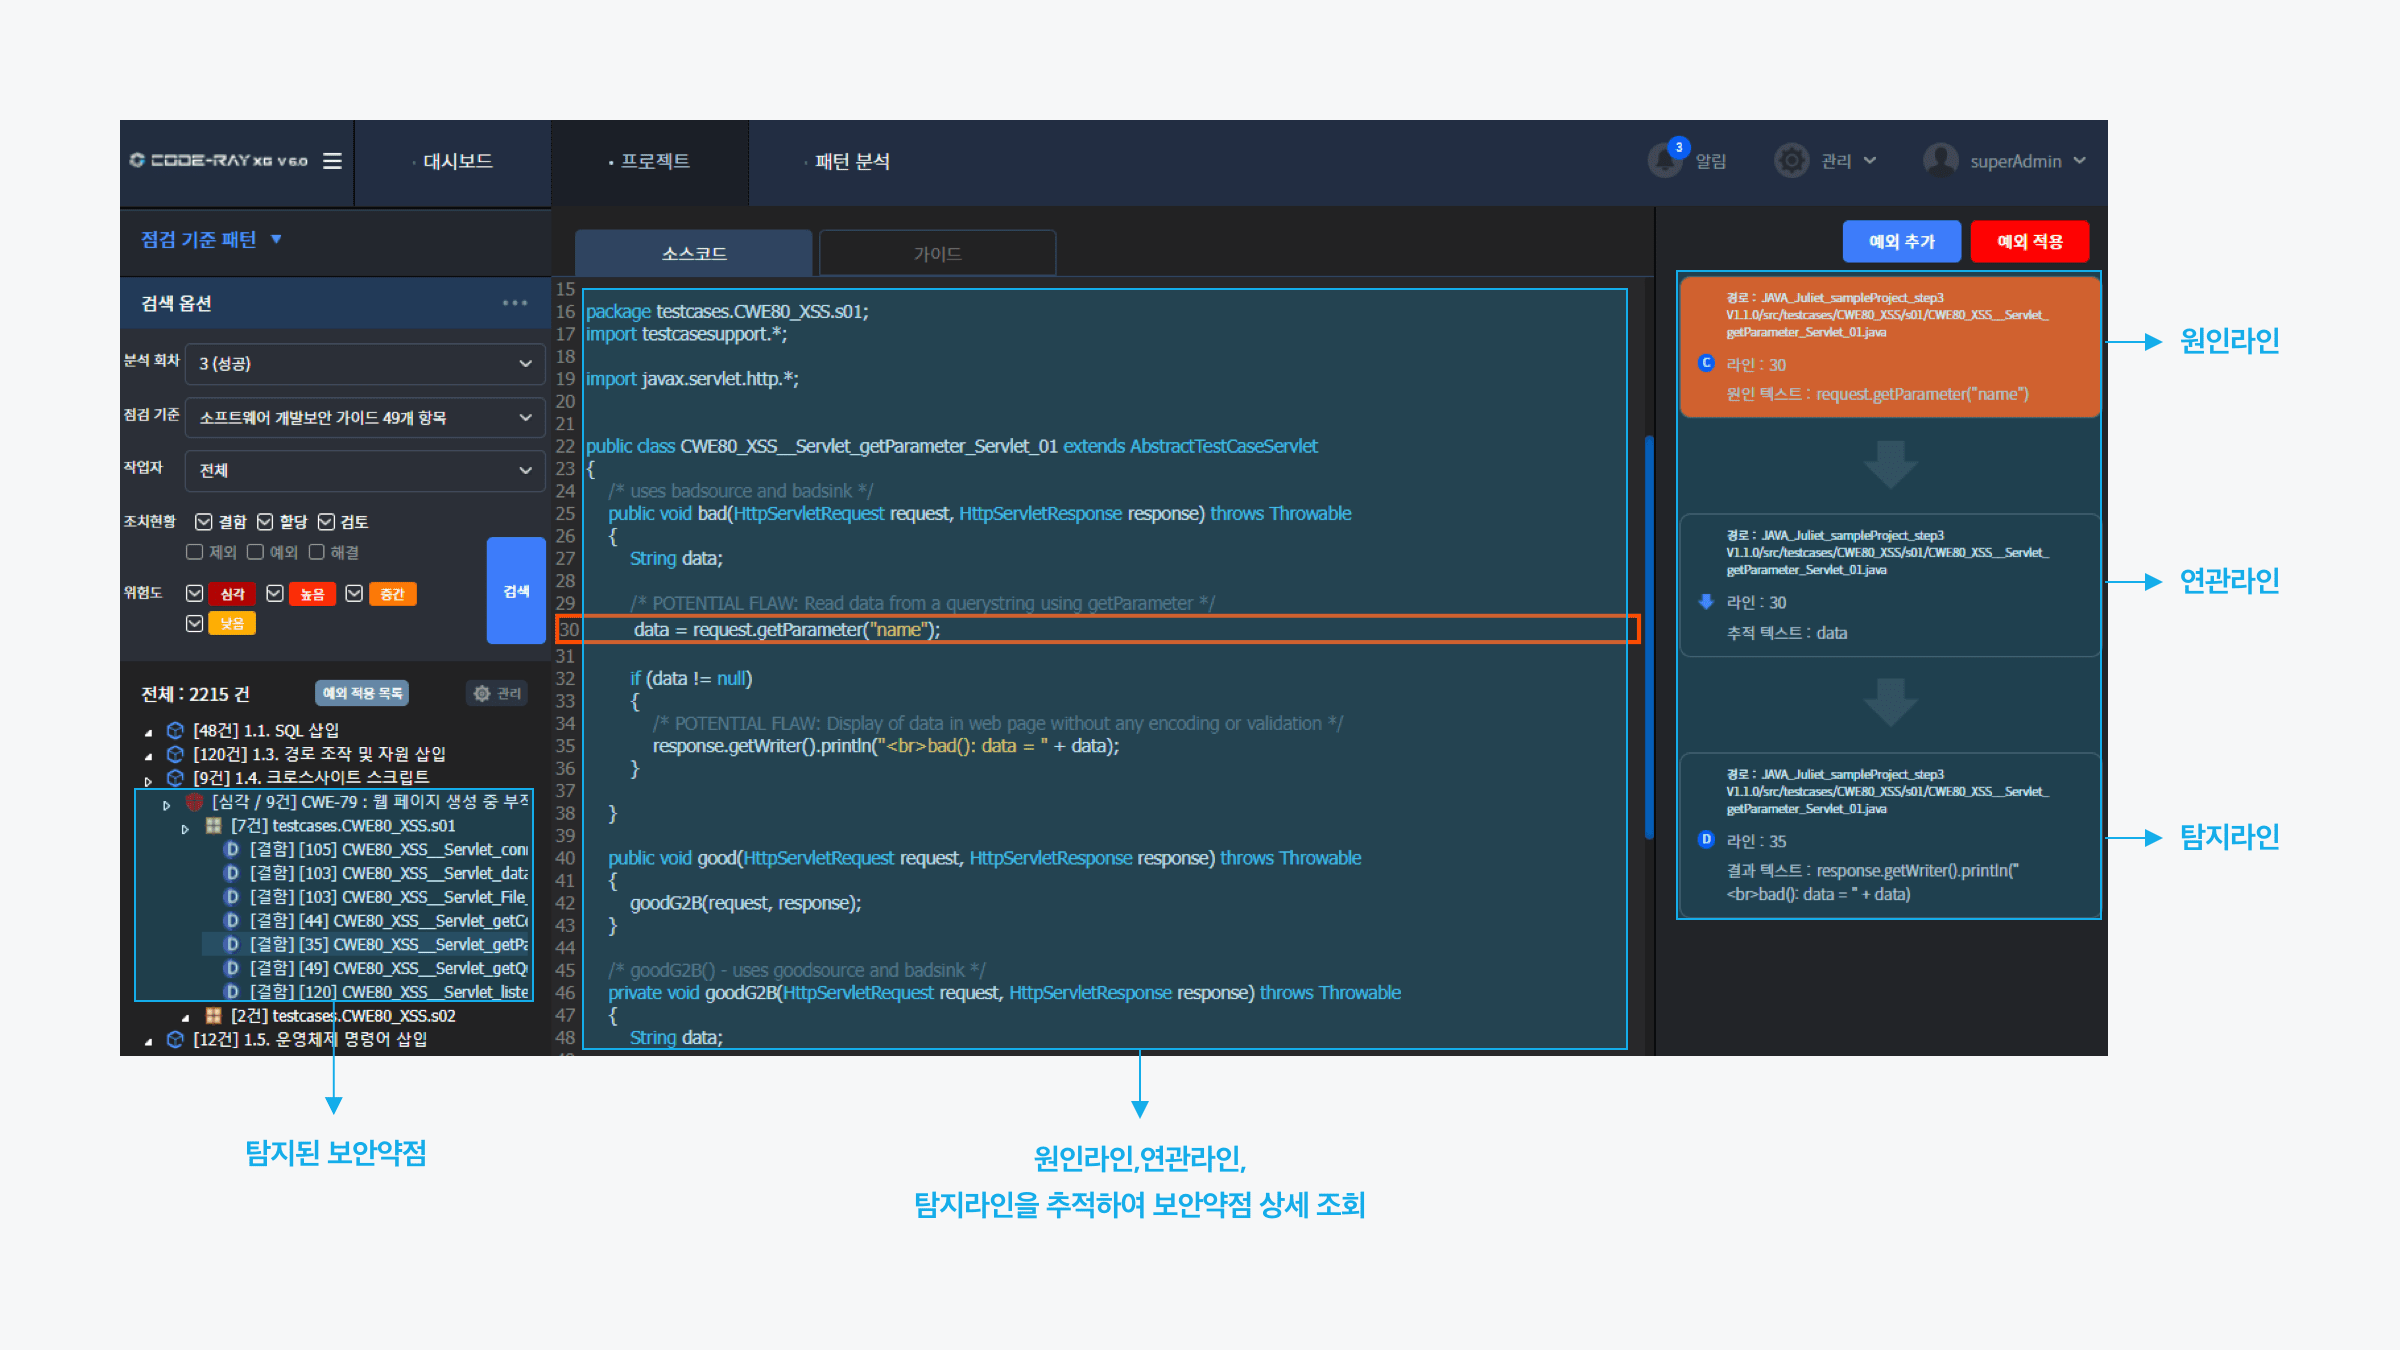Click the blue C icon in the 원인라인 card

pyautogui.click(x=1707, y=363)
